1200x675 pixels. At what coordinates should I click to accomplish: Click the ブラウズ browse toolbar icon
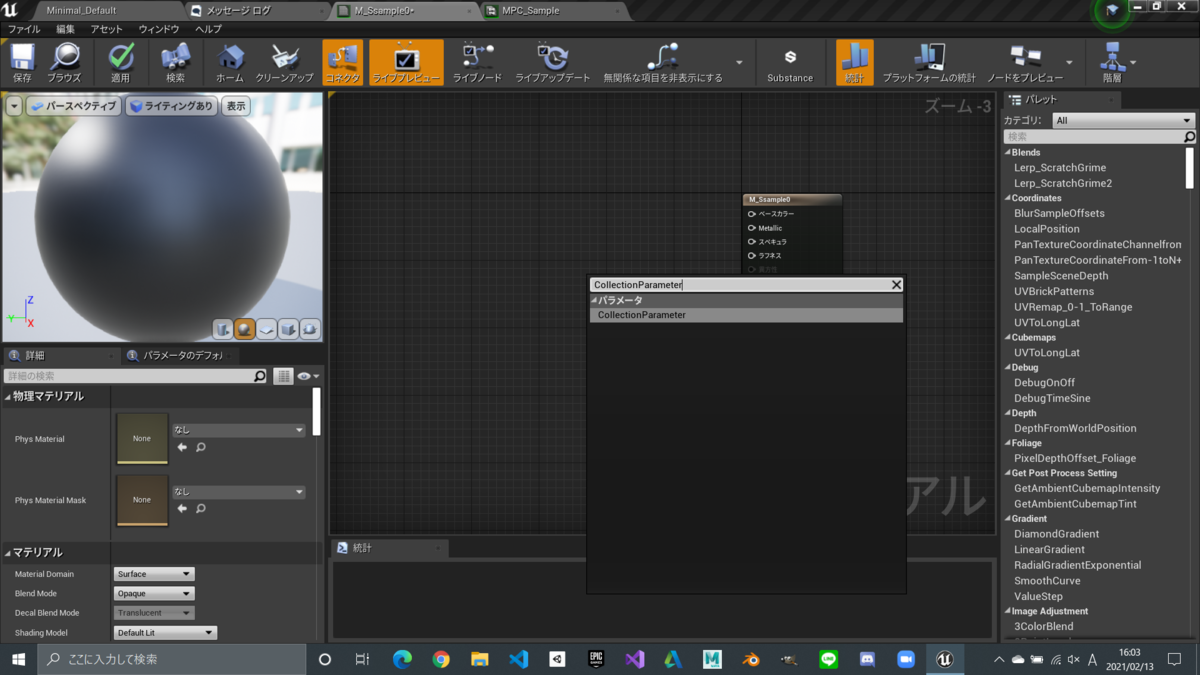click(x=65, y=63)
